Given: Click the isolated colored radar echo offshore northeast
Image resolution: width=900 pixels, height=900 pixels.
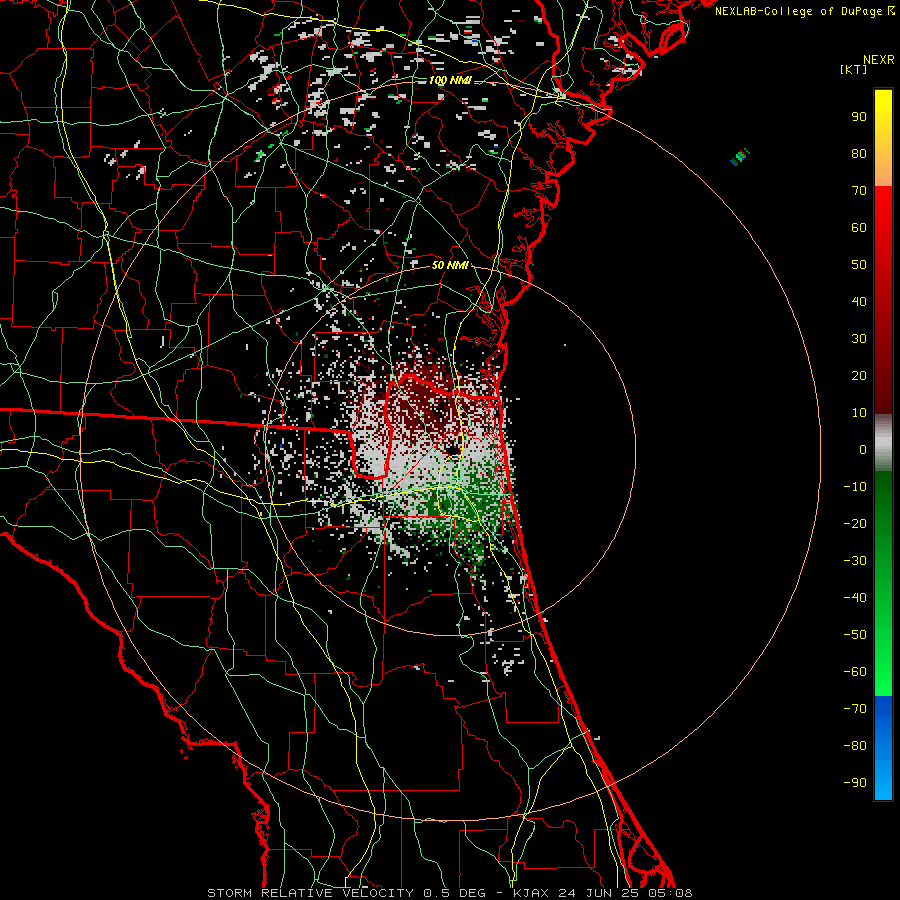Looking at the screenshot, I should click(x=740, y=157).
